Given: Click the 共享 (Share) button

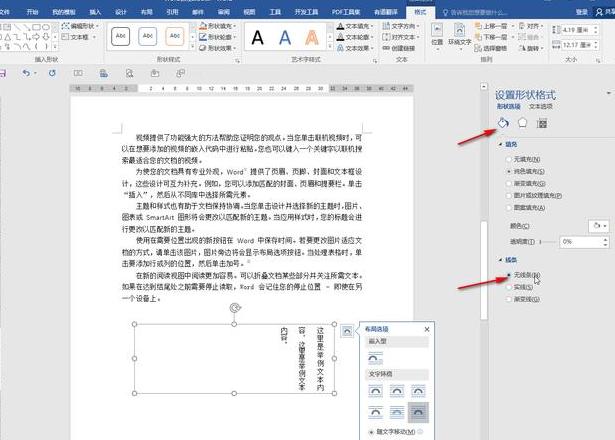Looking at the screenshot, I should pos(605,12).
